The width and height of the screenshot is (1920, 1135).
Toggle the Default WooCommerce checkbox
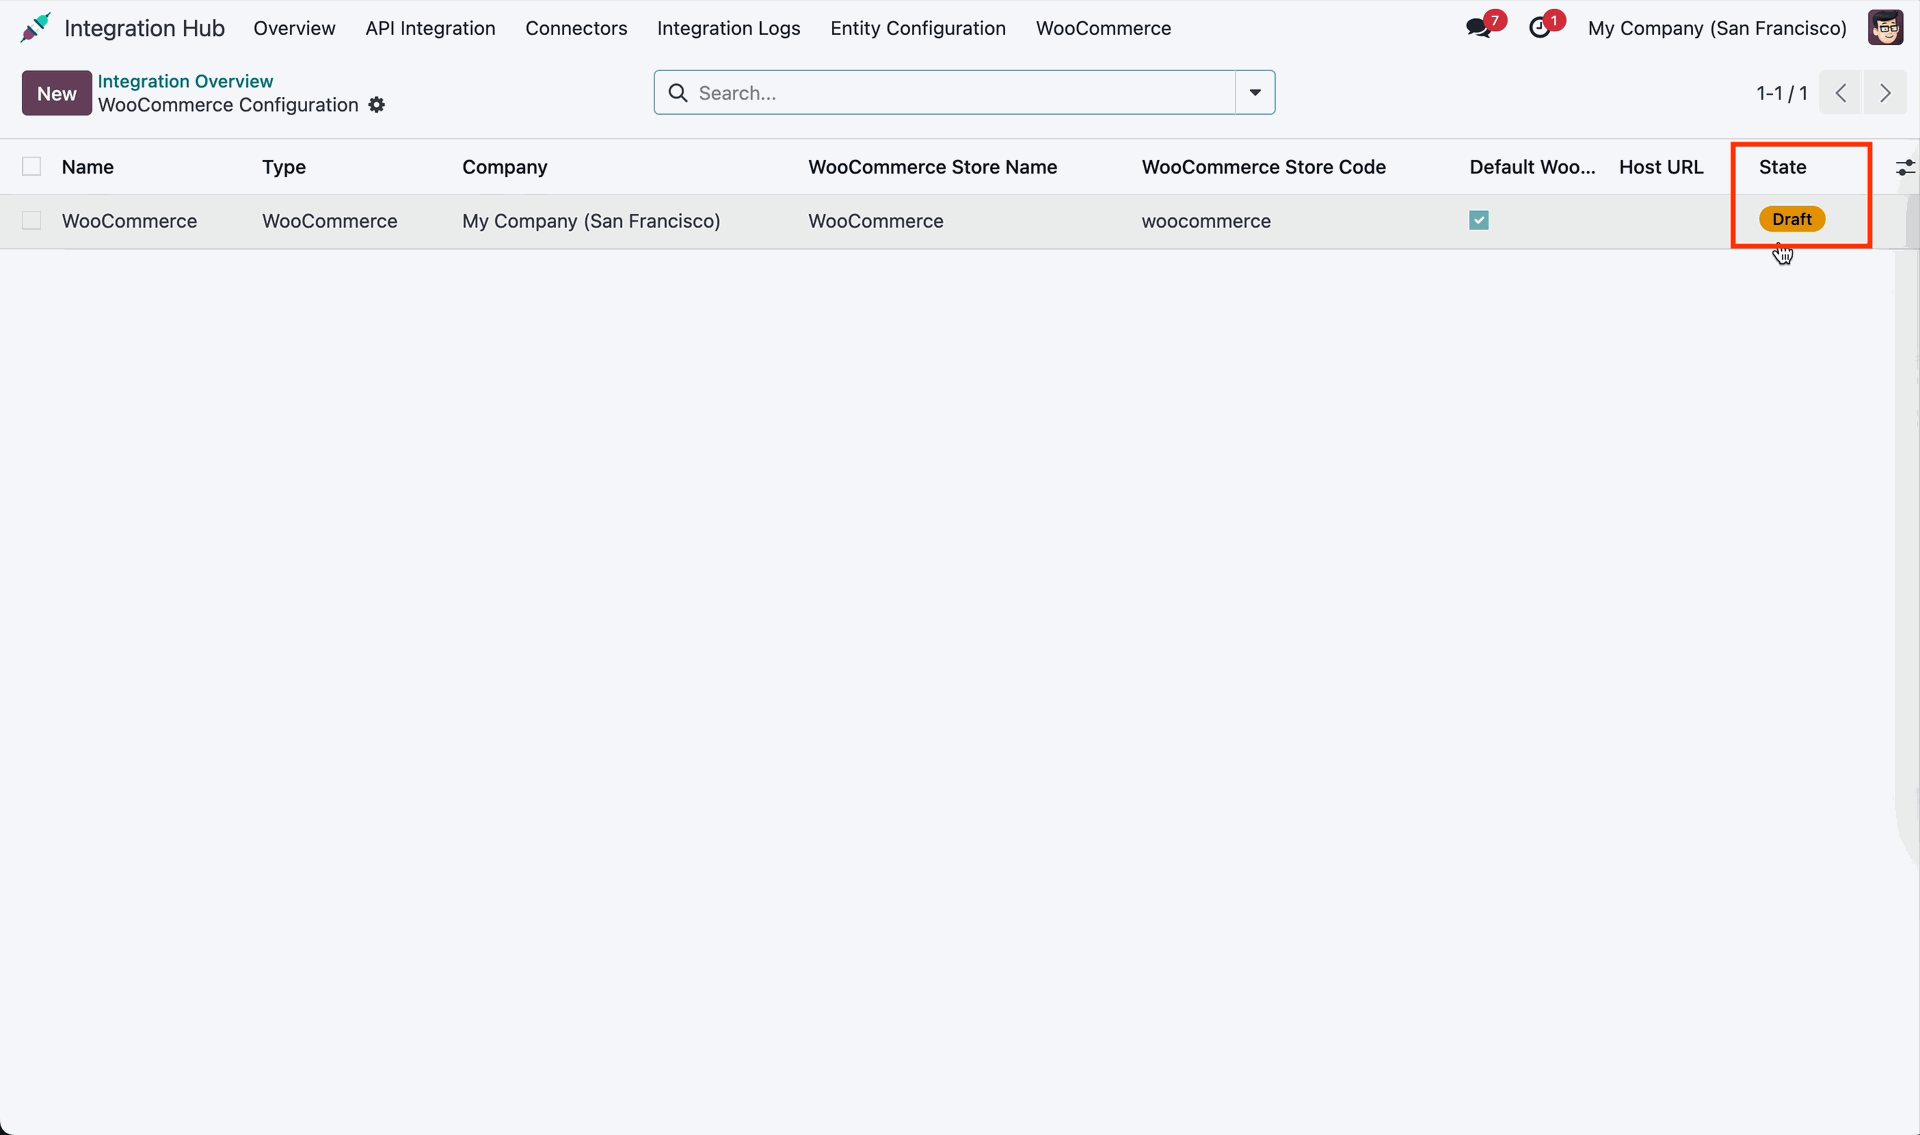point(1479,220)
